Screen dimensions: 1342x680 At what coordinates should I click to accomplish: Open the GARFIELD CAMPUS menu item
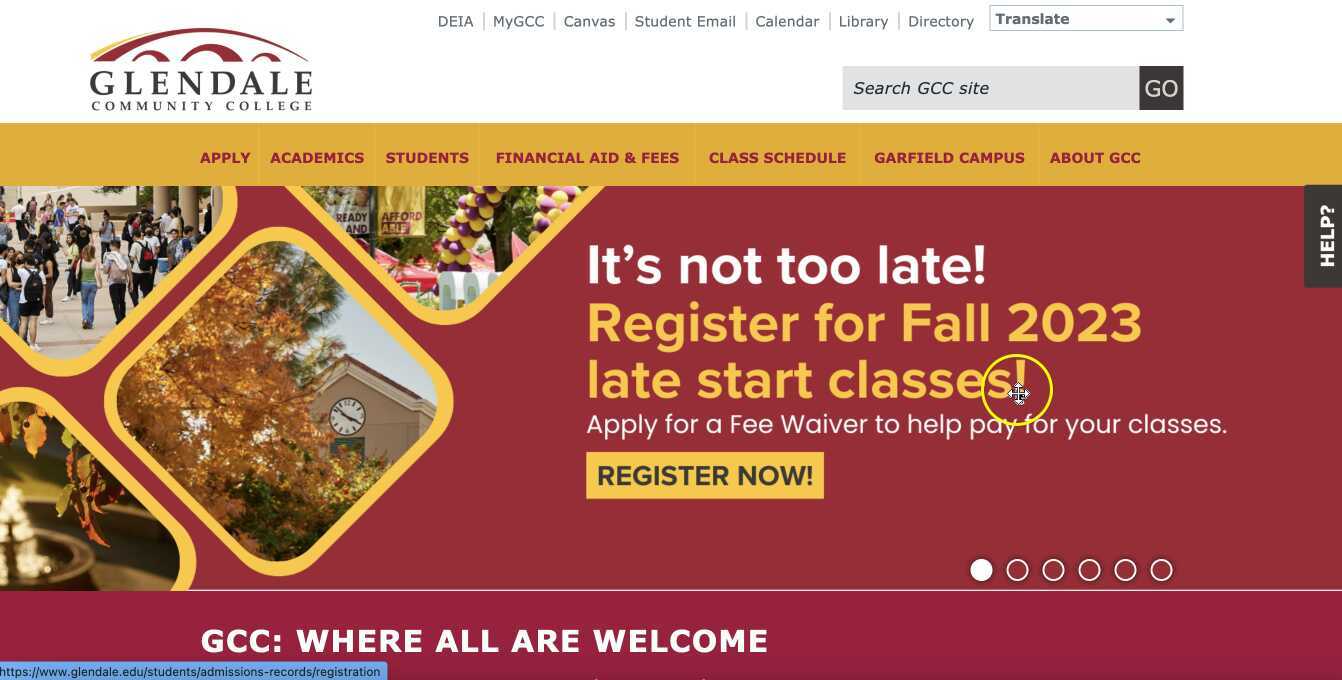click(949, 158)
